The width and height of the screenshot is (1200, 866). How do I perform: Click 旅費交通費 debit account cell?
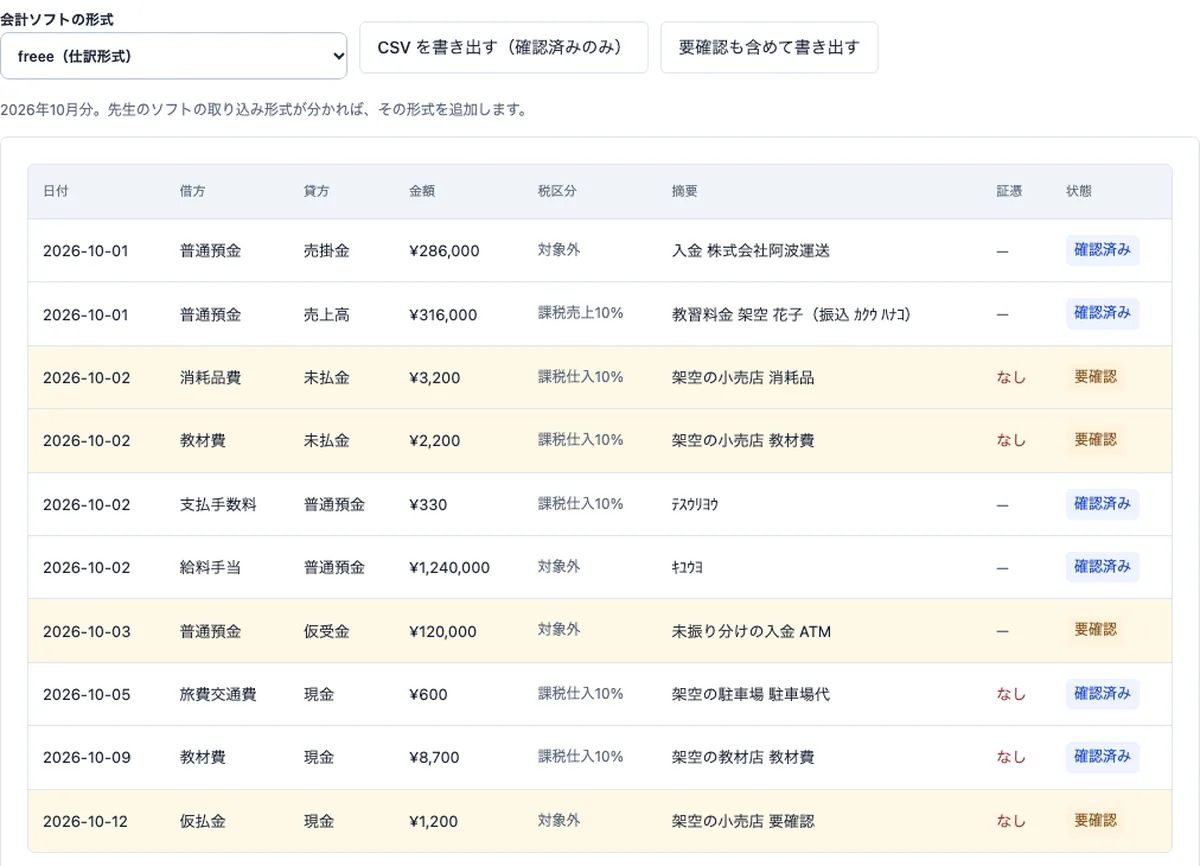[x=218, y=695]
